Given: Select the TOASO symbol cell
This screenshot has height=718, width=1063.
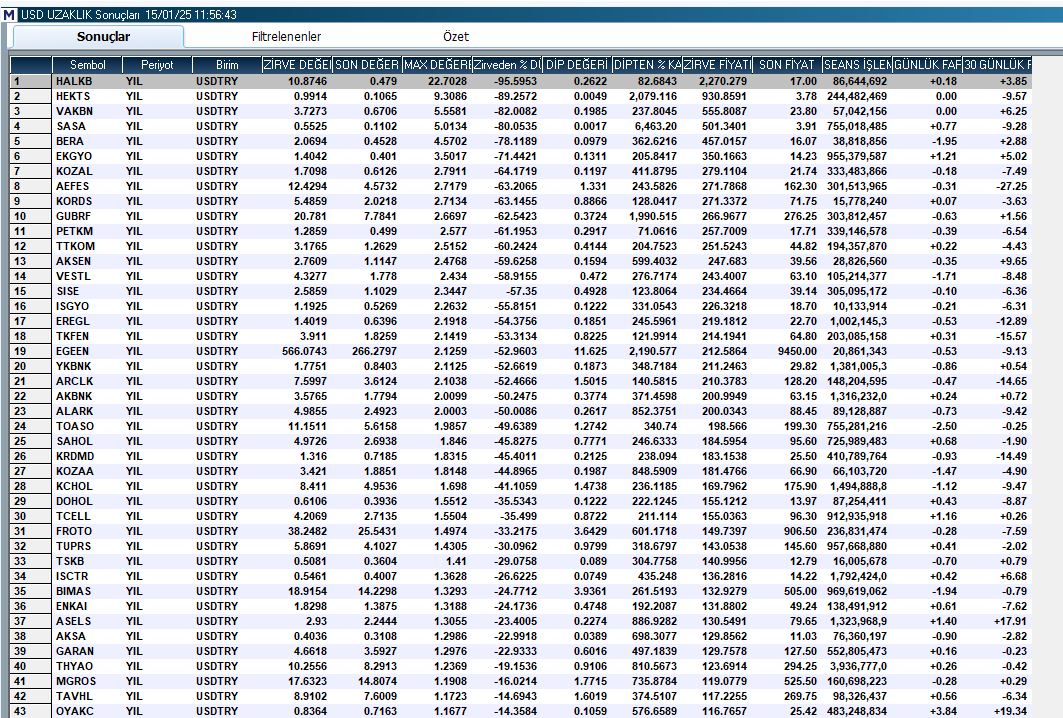Looking at the screenshot, I should coord(87,426).
